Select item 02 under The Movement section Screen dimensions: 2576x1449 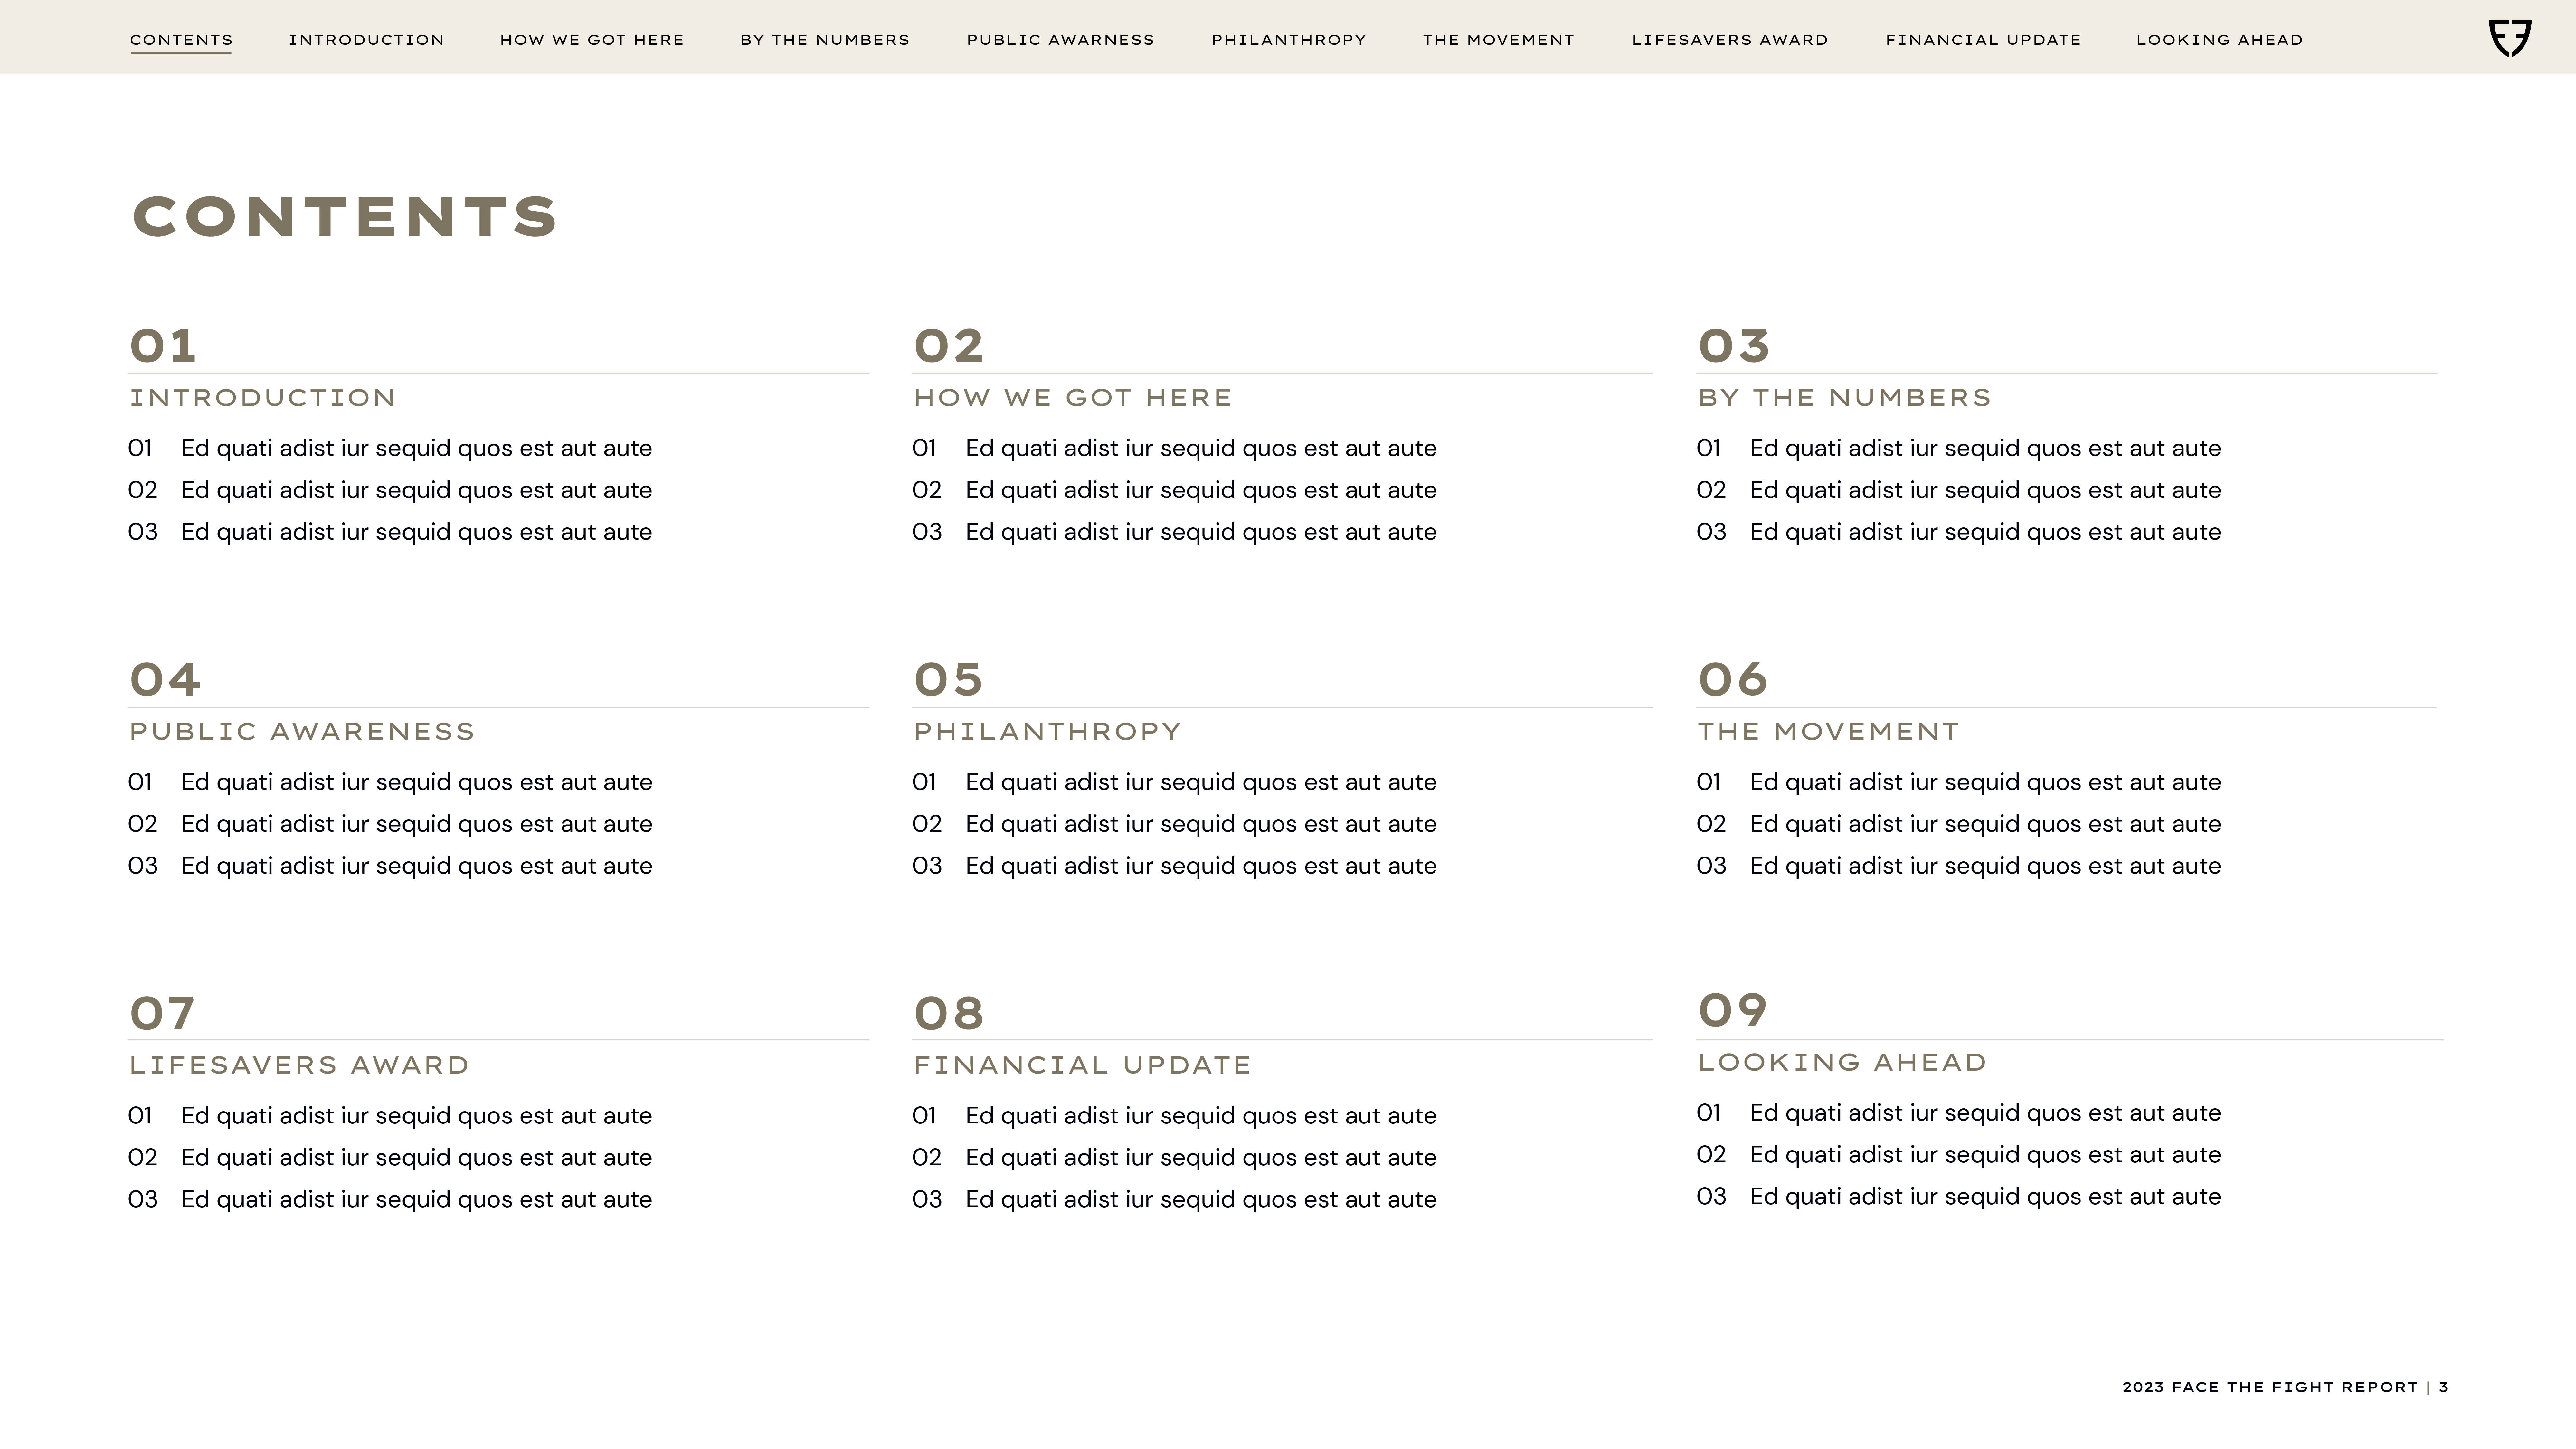pyautogui.click(x=1959, y=825)
